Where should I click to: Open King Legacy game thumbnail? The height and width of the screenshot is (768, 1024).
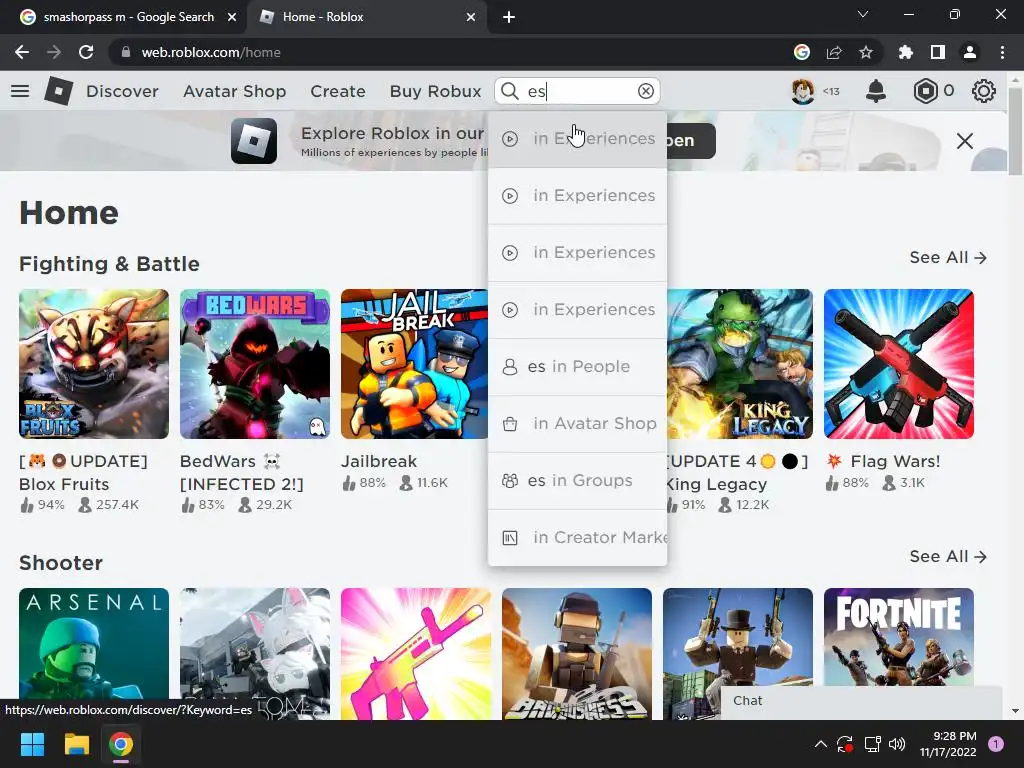pyautogui.click(x=740, y=364)
